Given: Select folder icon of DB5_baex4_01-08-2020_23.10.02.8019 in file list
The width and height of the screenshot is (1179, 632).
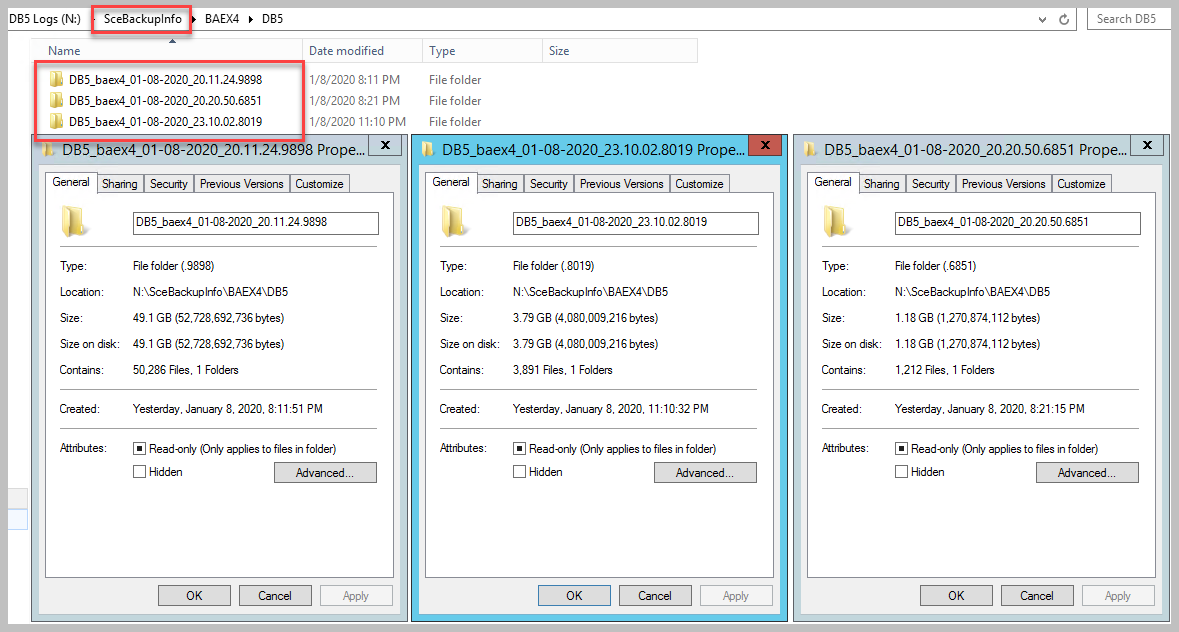Looking at the screenshot, I should click(56, 121).
